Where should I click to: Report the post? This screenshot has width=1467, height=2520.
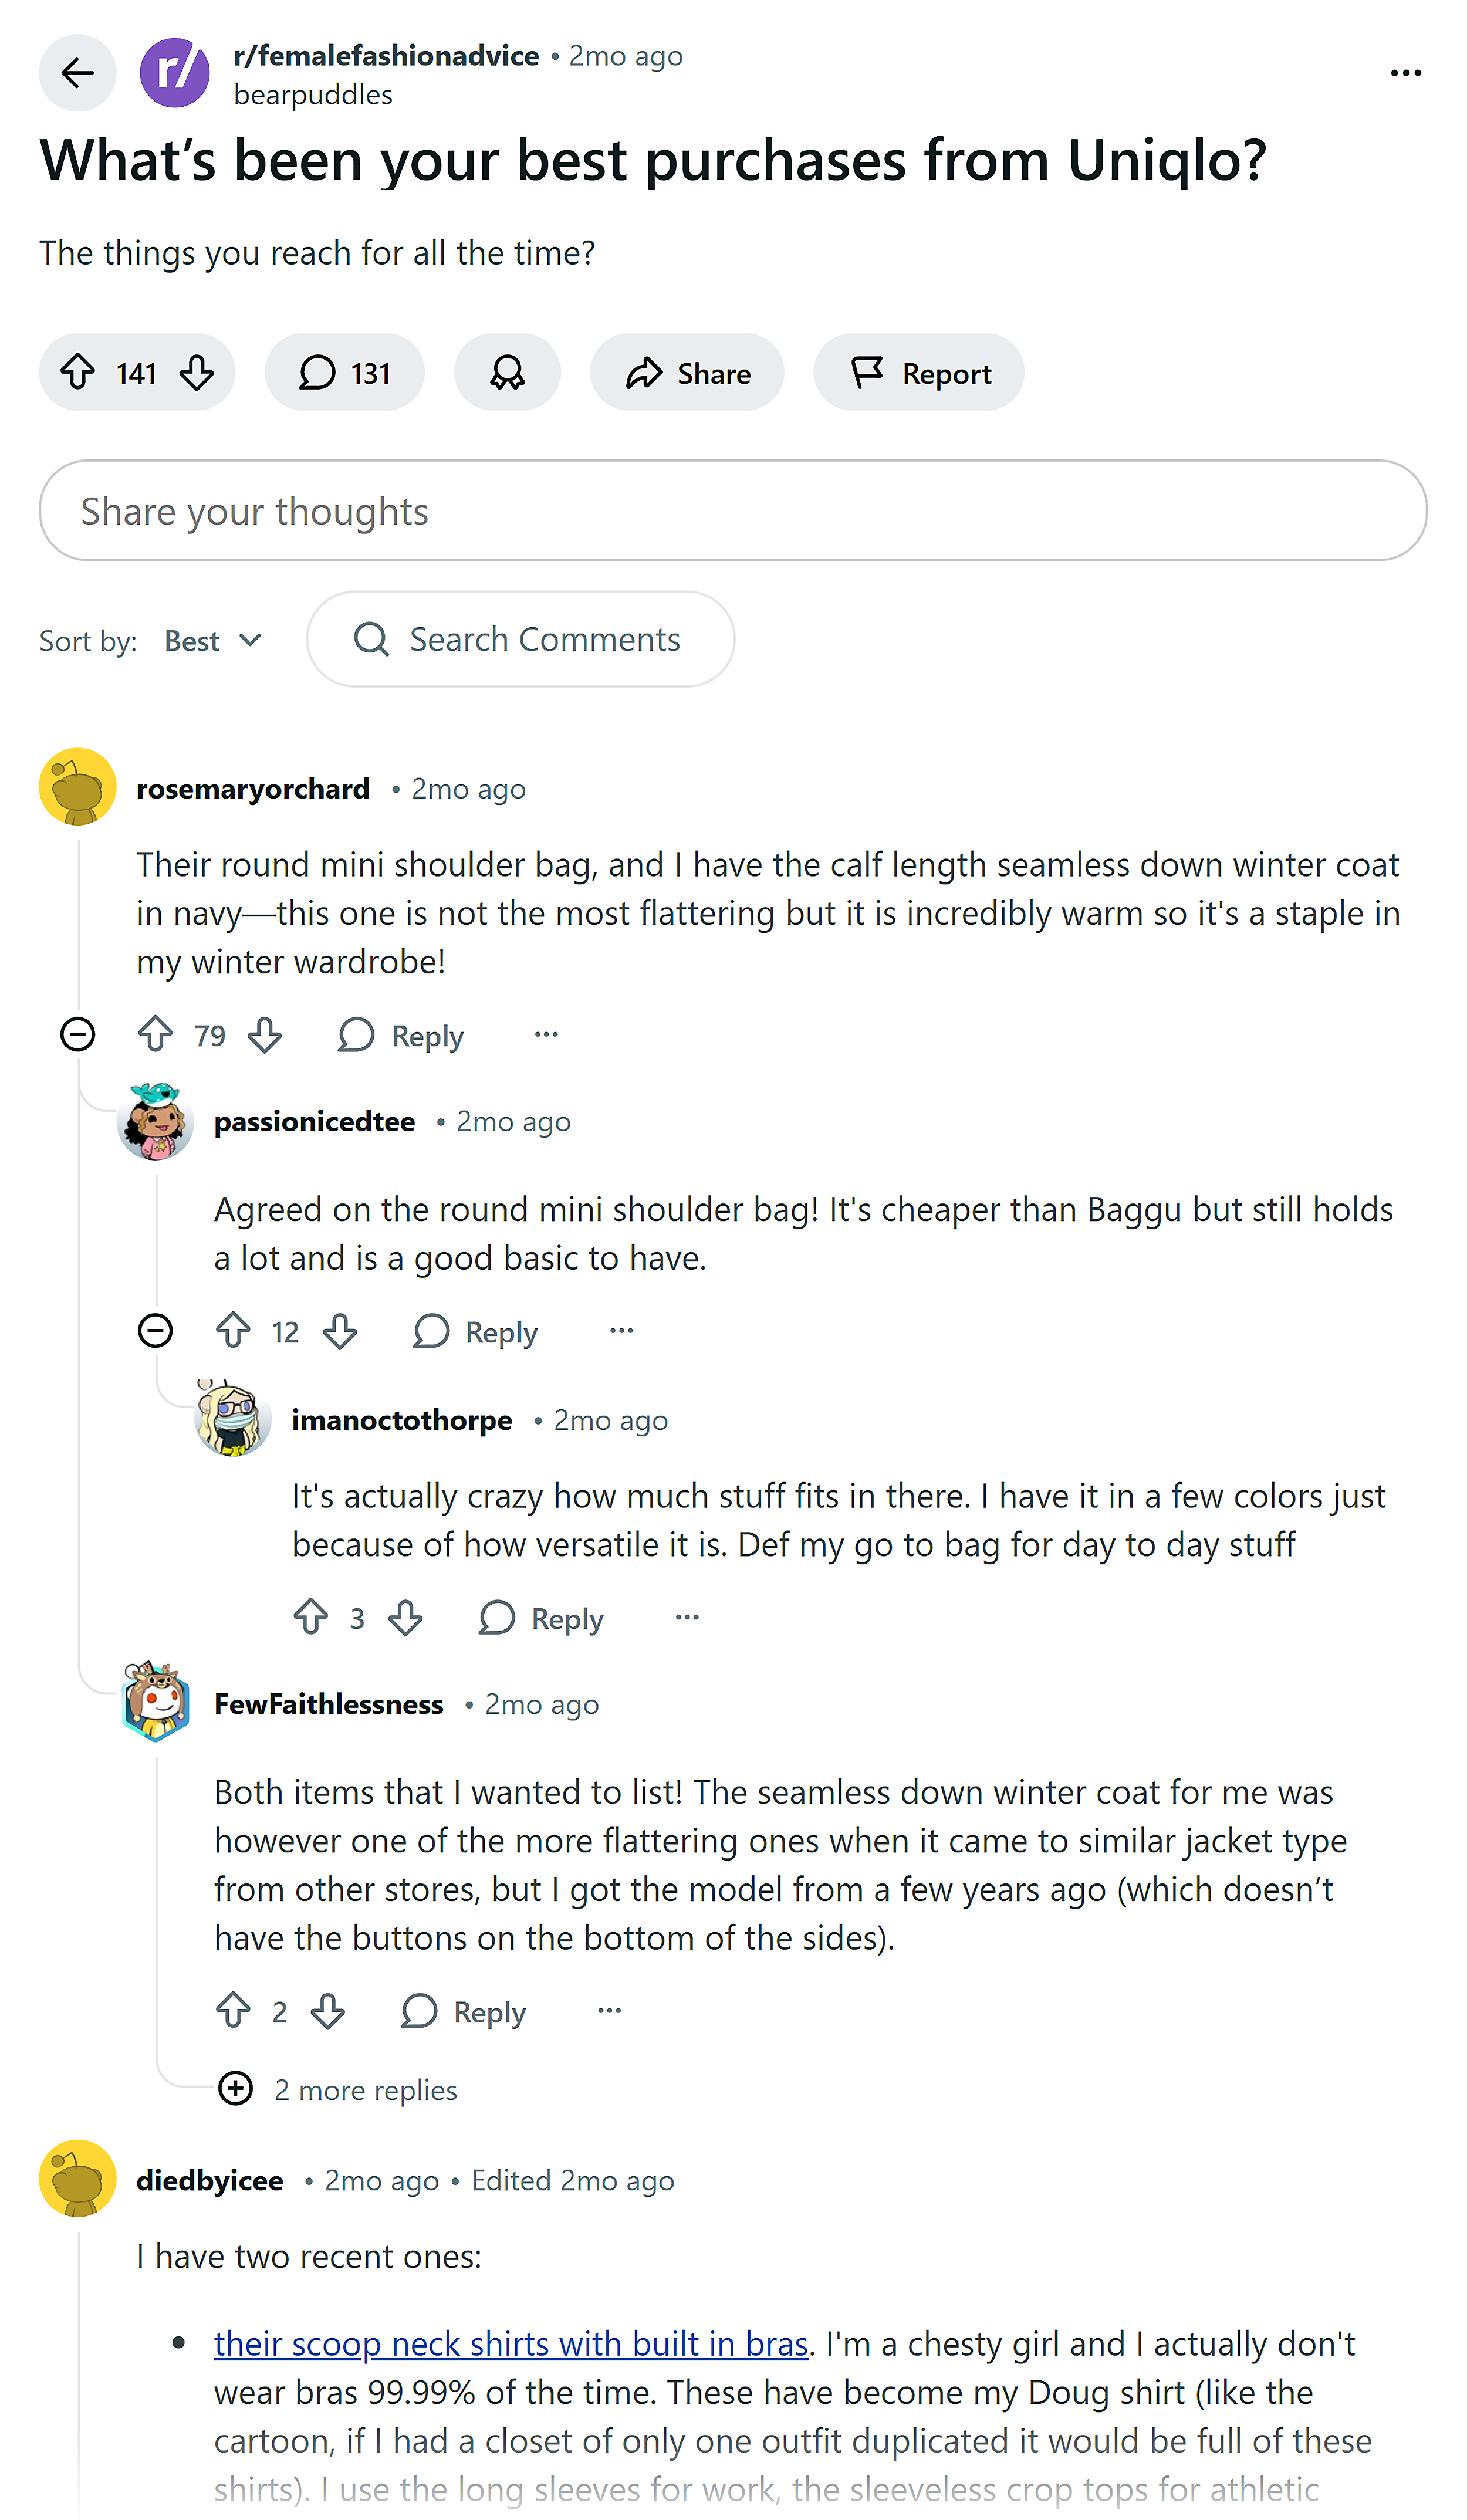coord(919,372)
